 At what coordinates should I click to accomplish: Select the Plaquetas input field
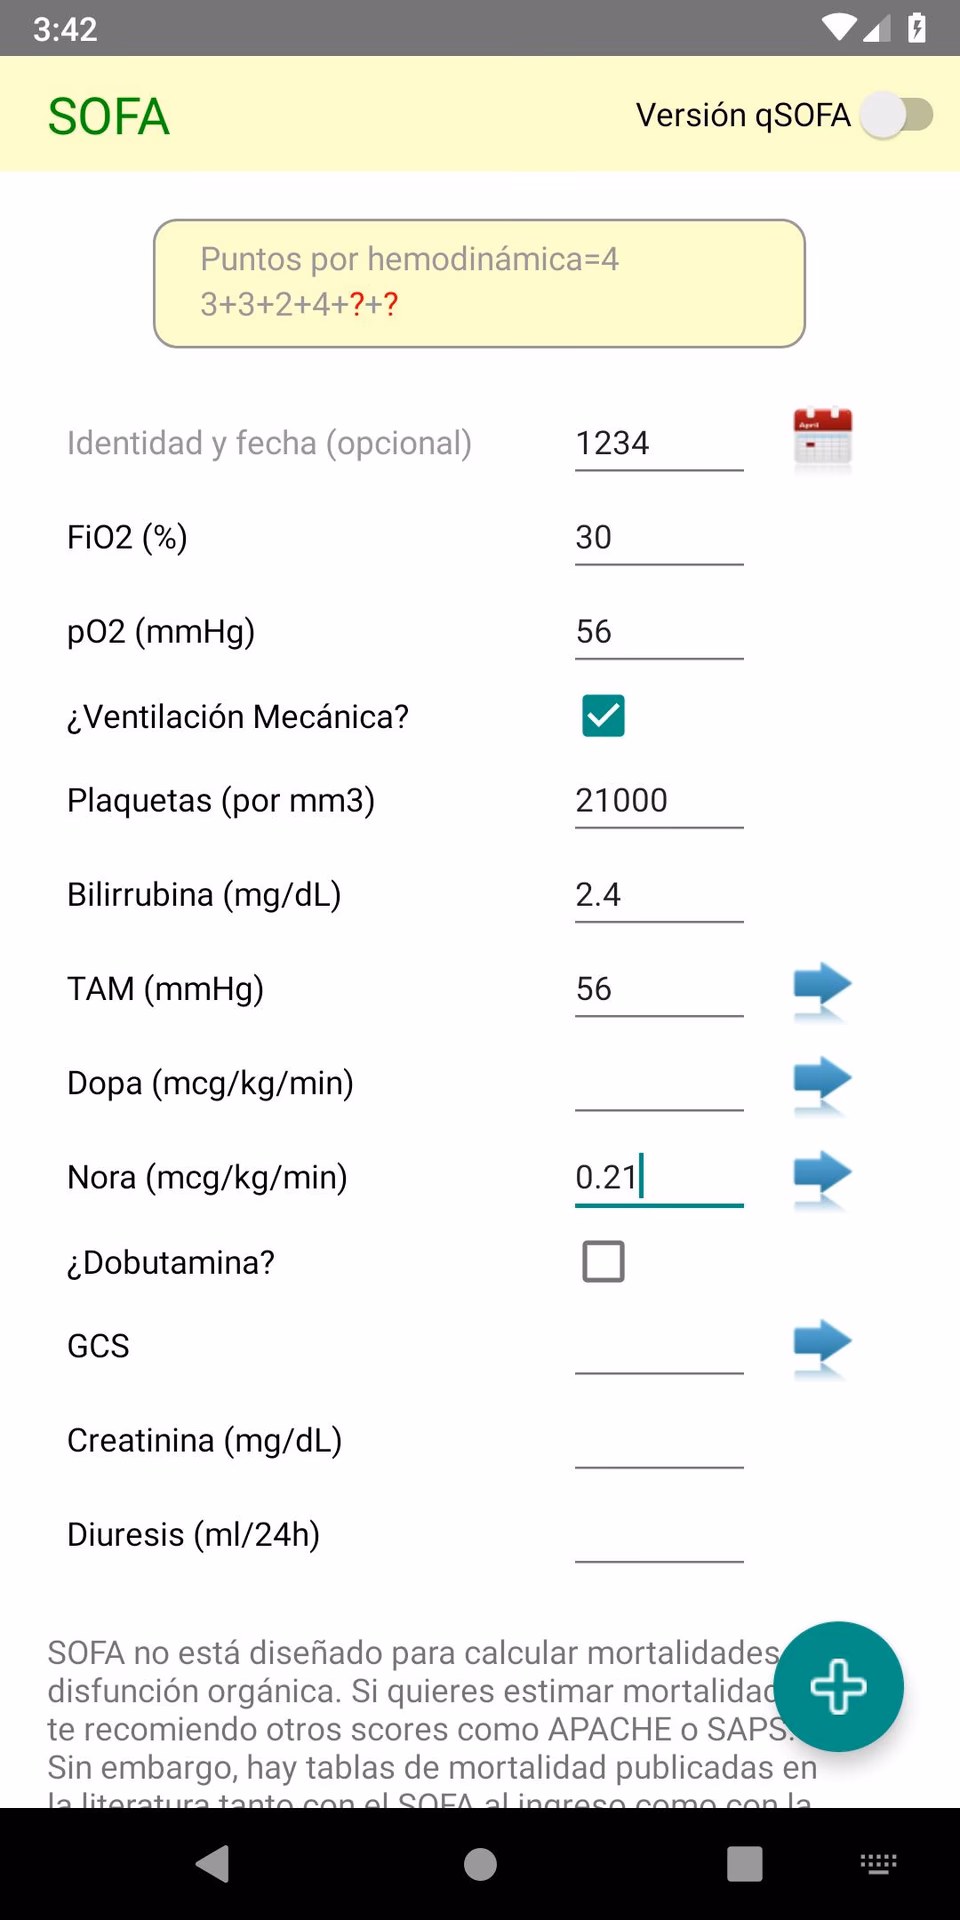(658, 800)
